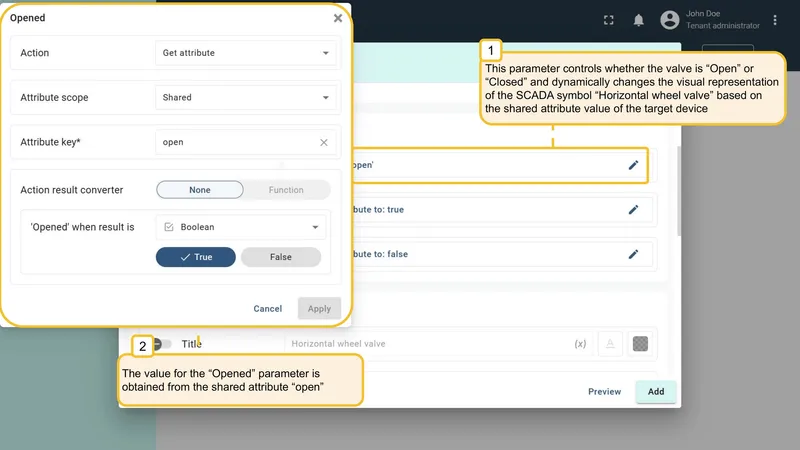The width and height of the screenshot is (800, 450).
Task: Edit the 'attribute to: false' row pencil
Action: click(633, 254)
